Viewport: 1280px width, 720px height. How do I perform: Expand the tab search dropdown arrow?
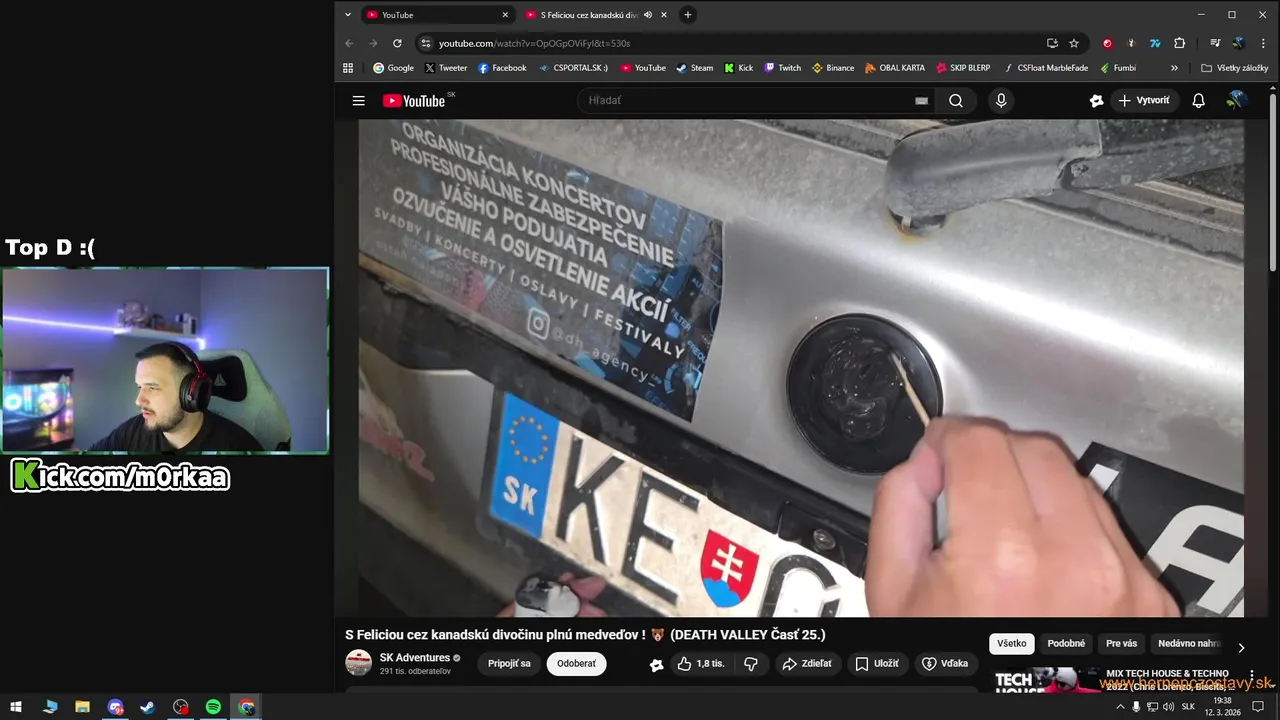tap(347, 15)
